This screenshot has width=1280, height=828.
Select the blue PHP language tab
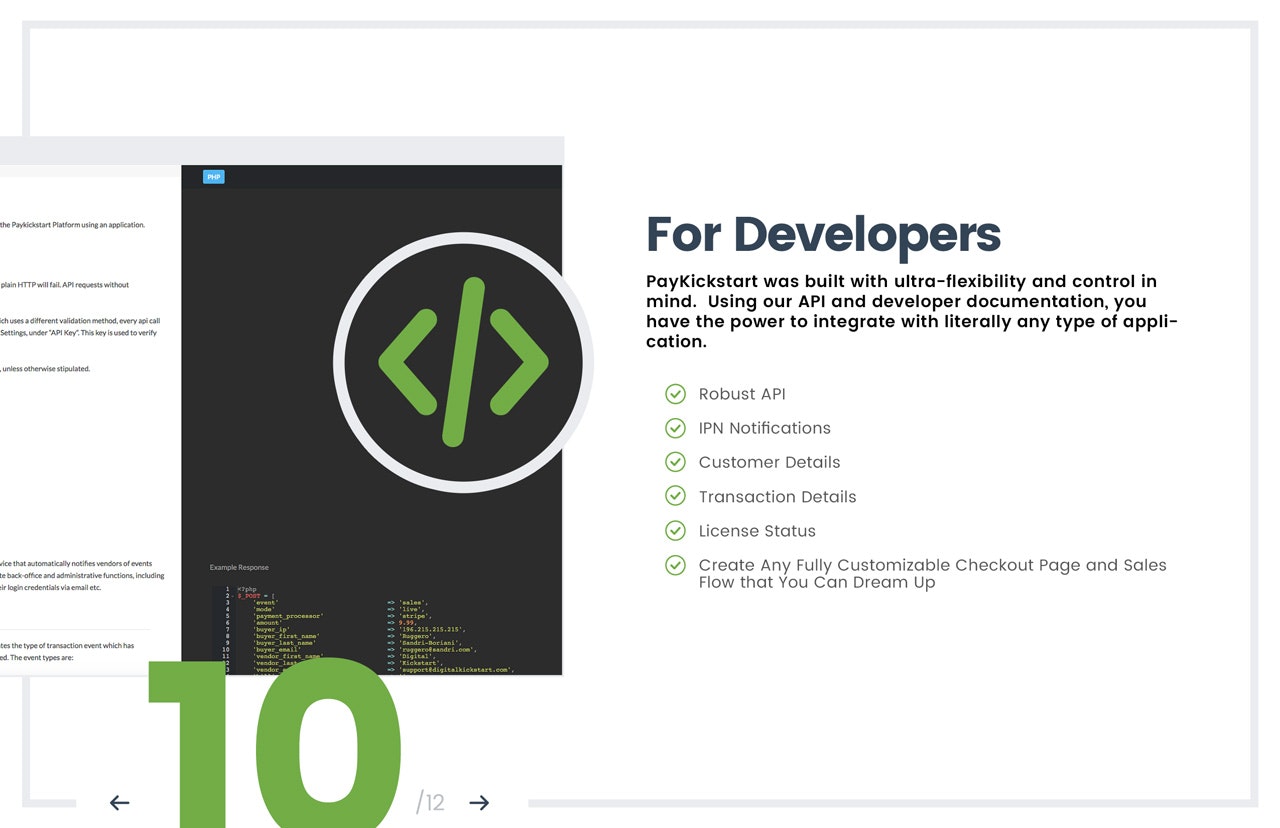(213, 177)
